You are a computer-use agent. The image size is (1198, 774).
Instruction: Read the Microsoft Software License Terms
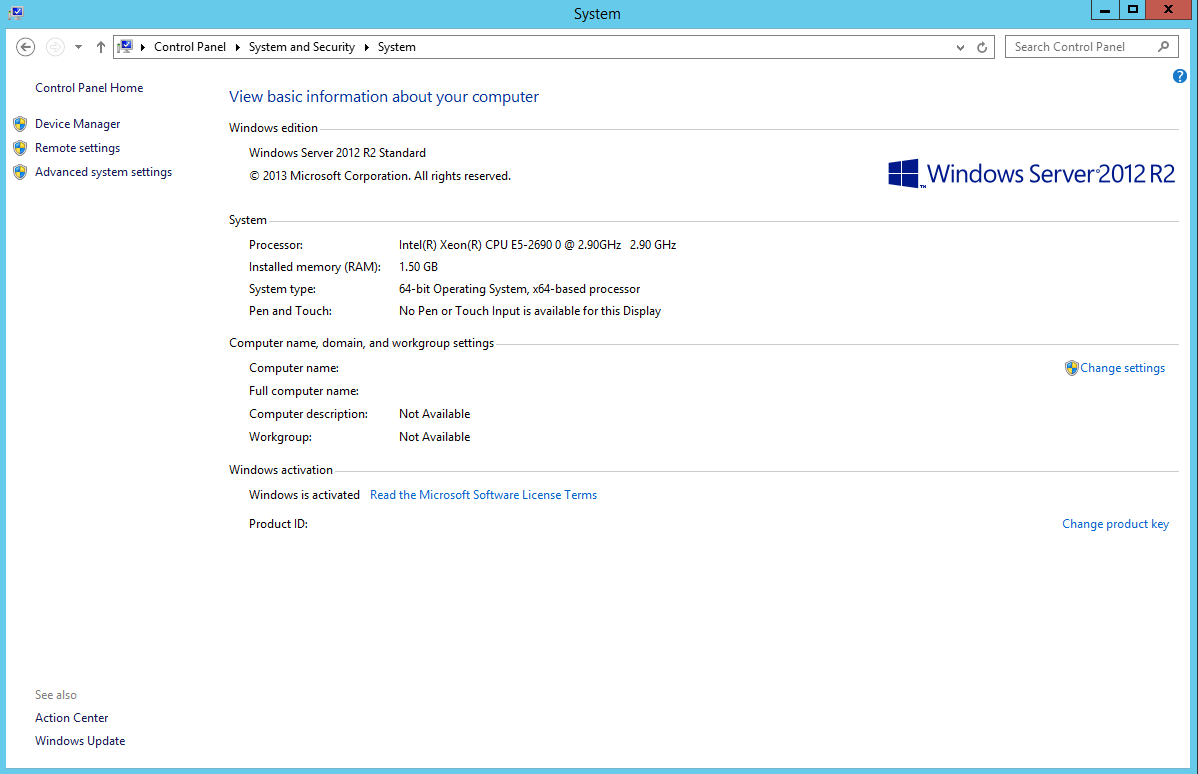point(484,495)
